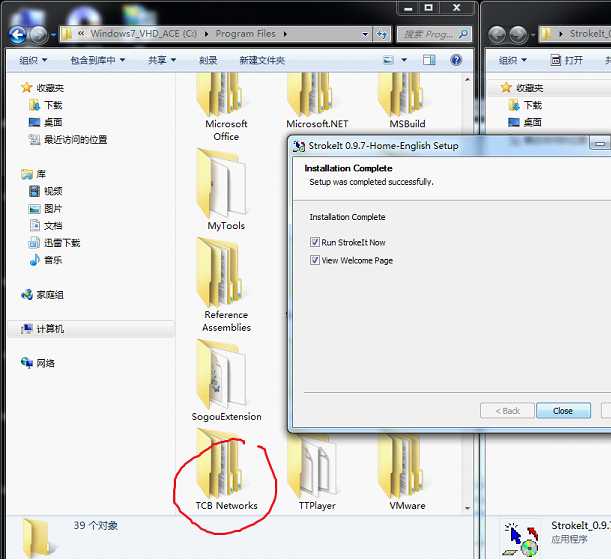Expand the chevron after Program Files in address bar
611x560 pixels.
pyautogui.click(x=285, y=34)
